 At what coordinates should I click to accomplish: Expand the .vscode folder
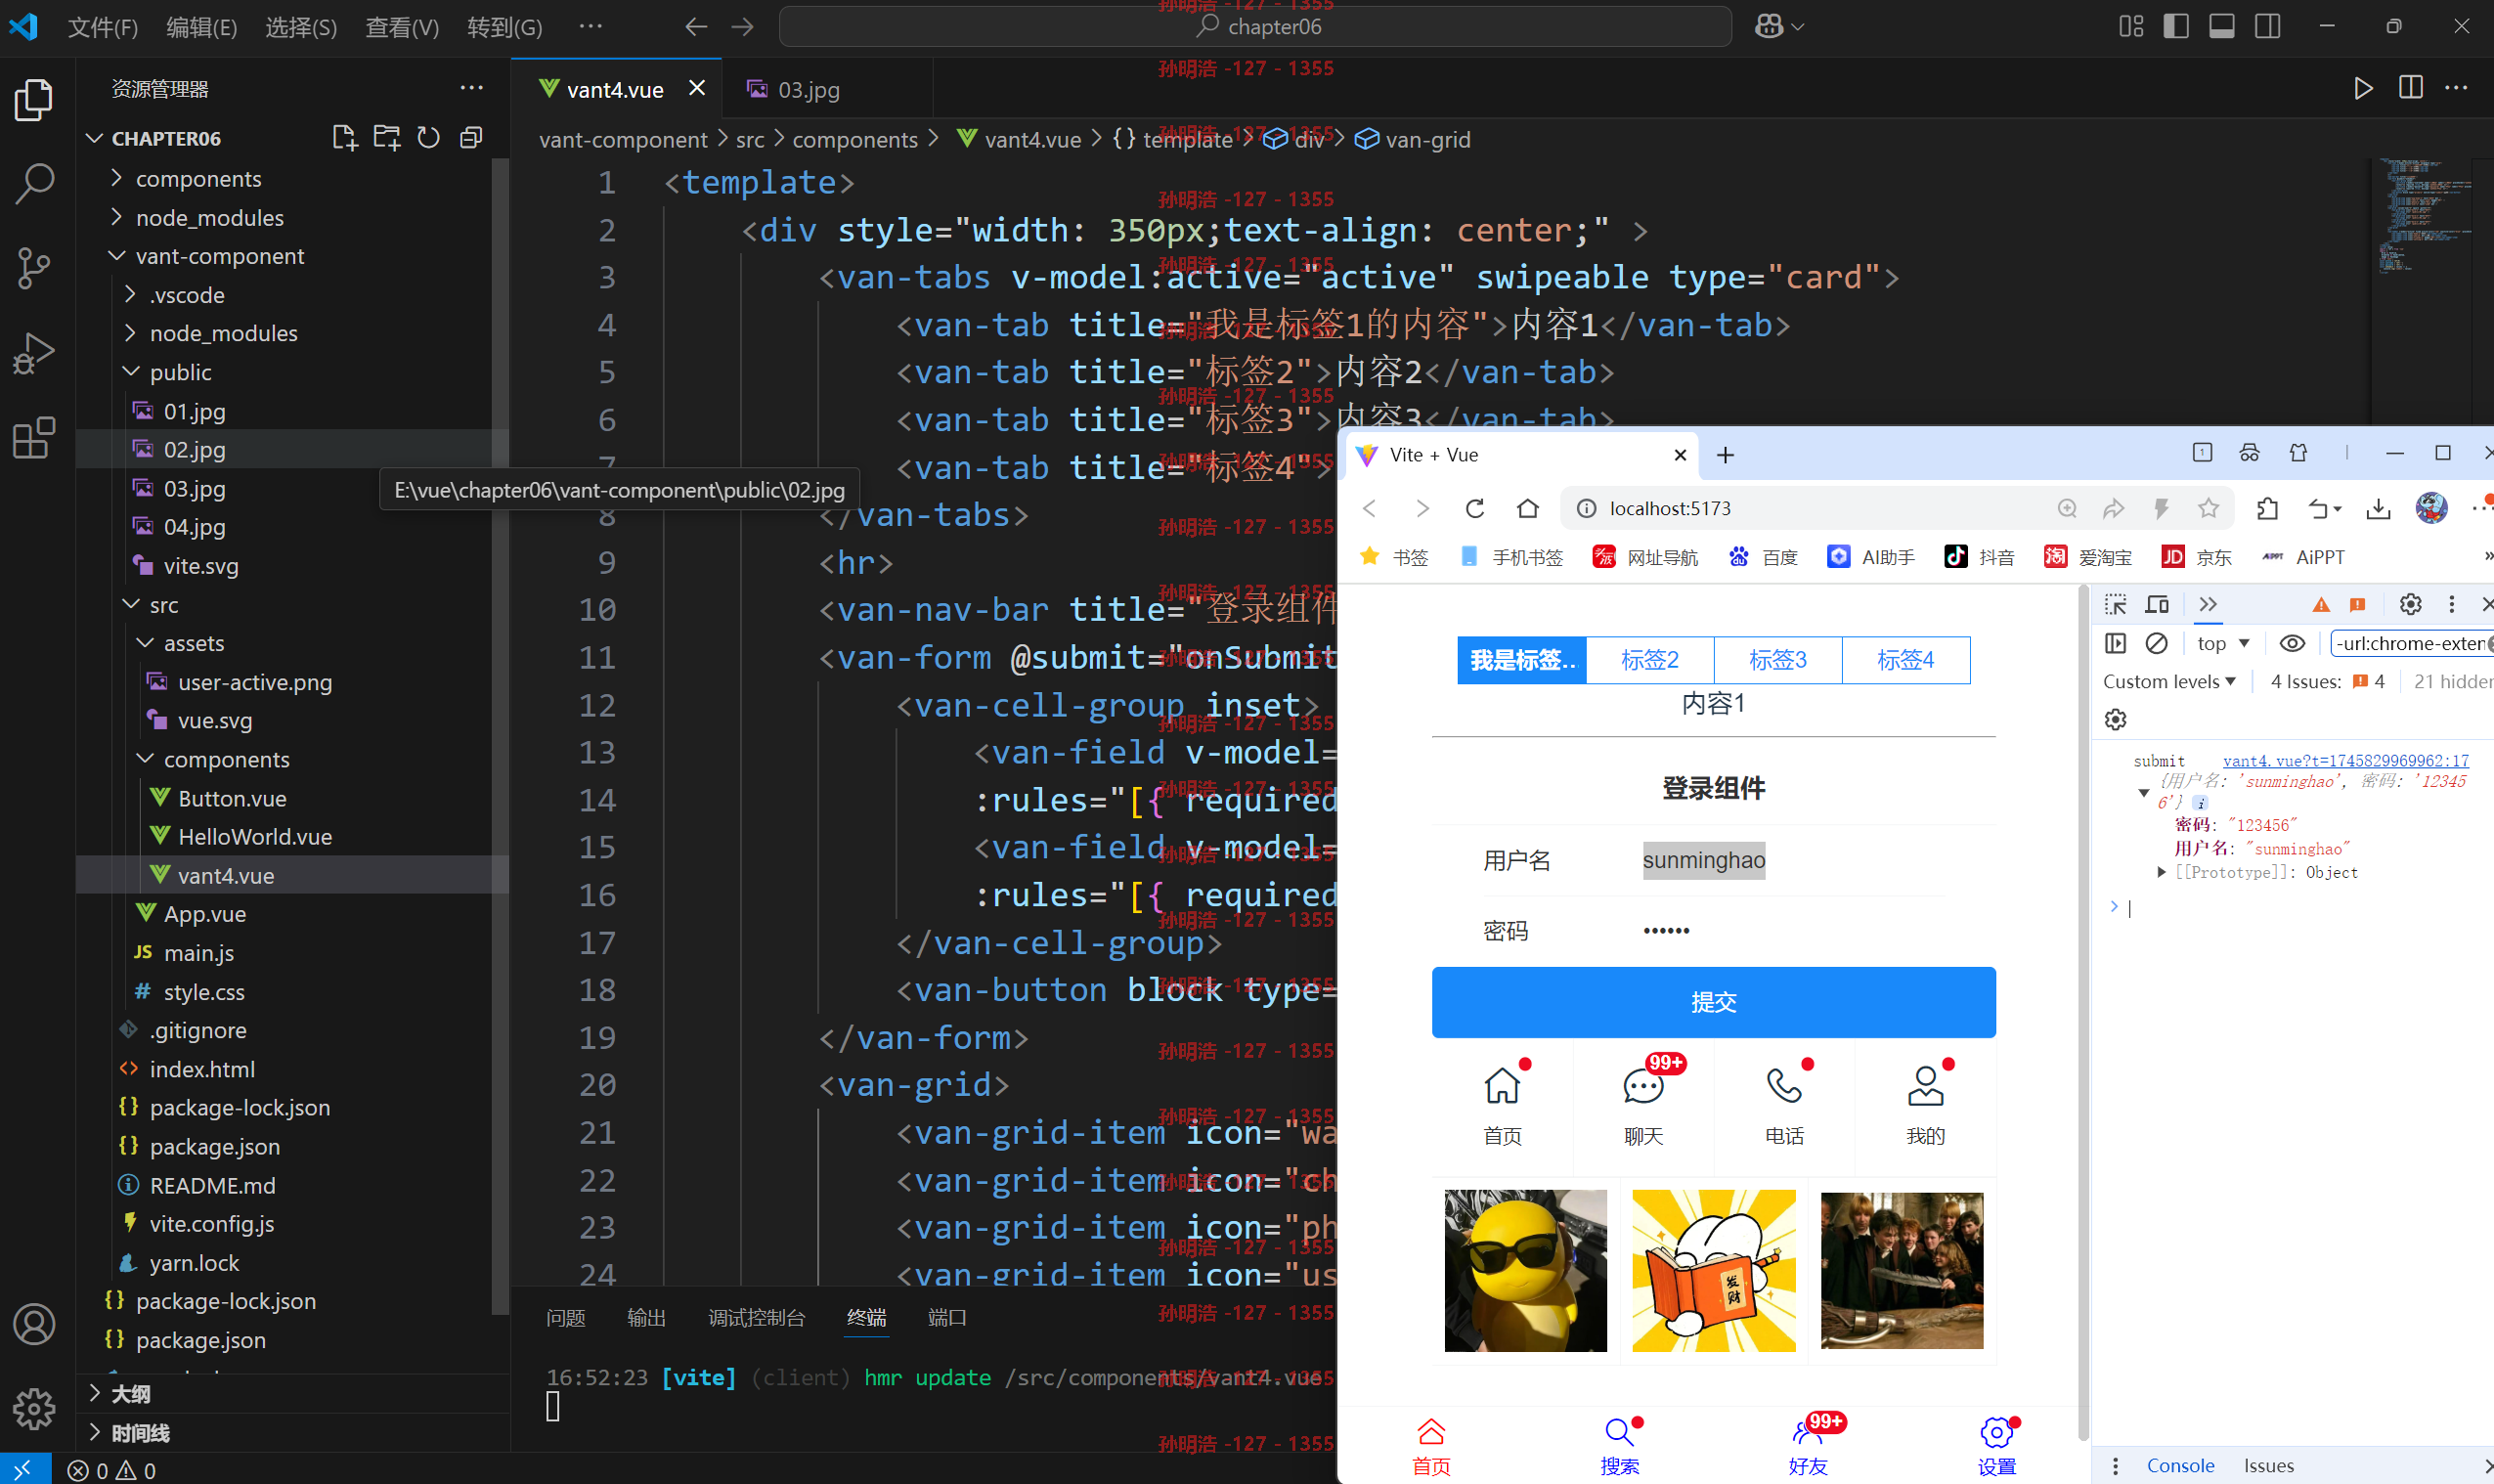pos(130,294)
